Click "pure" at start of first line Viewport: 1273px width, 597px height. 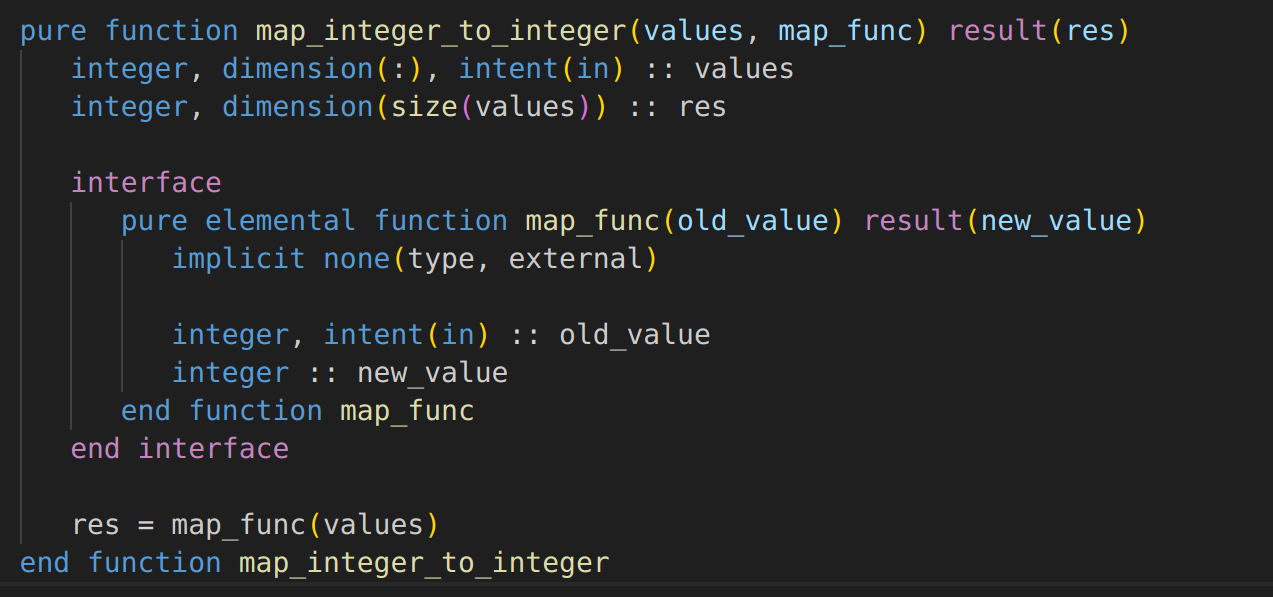(x=54, y=31)
